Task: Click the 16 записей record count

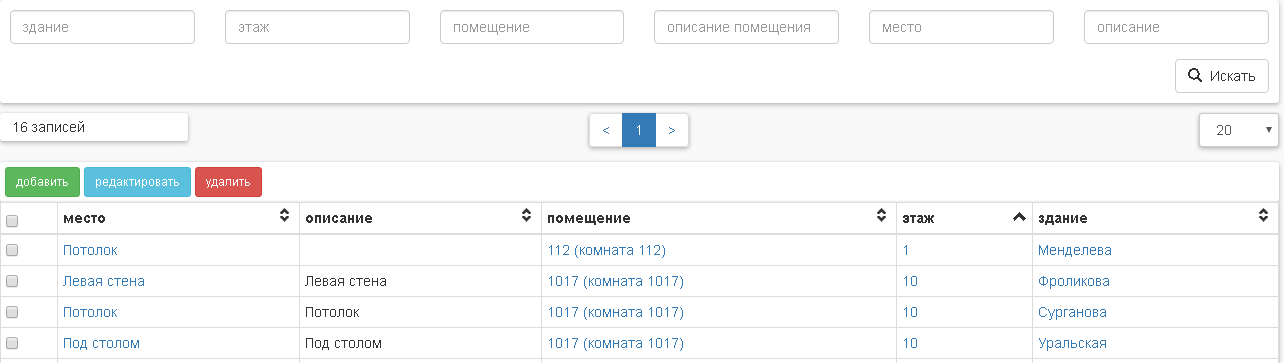Action: point(49,127)
